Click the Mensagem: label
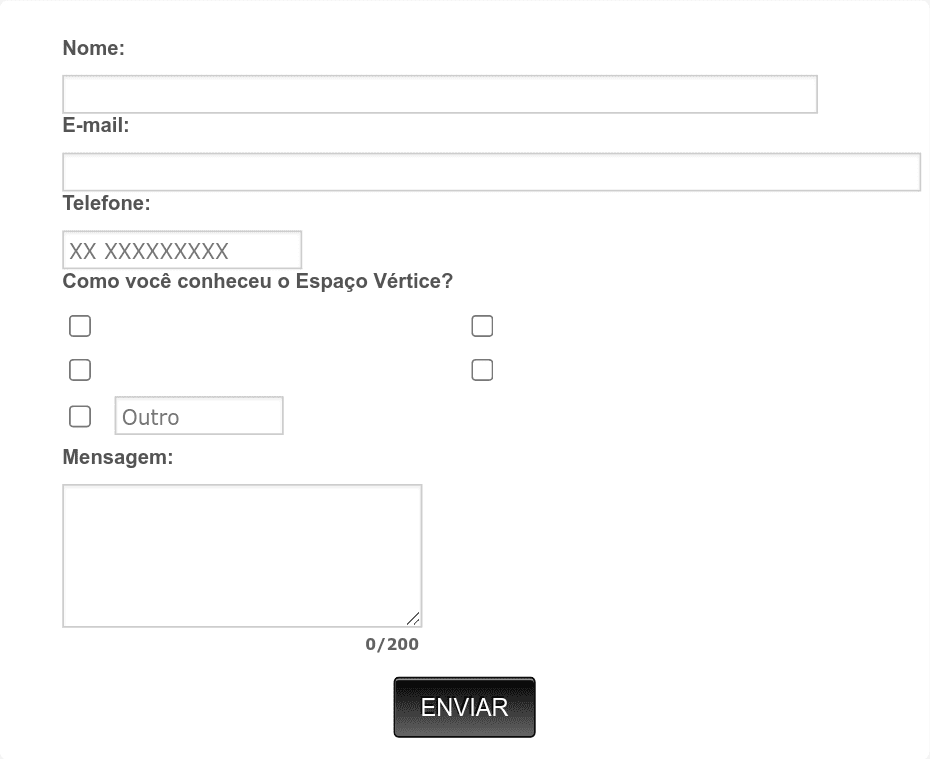This screenshot has width=930, height=759. (118, 458)
